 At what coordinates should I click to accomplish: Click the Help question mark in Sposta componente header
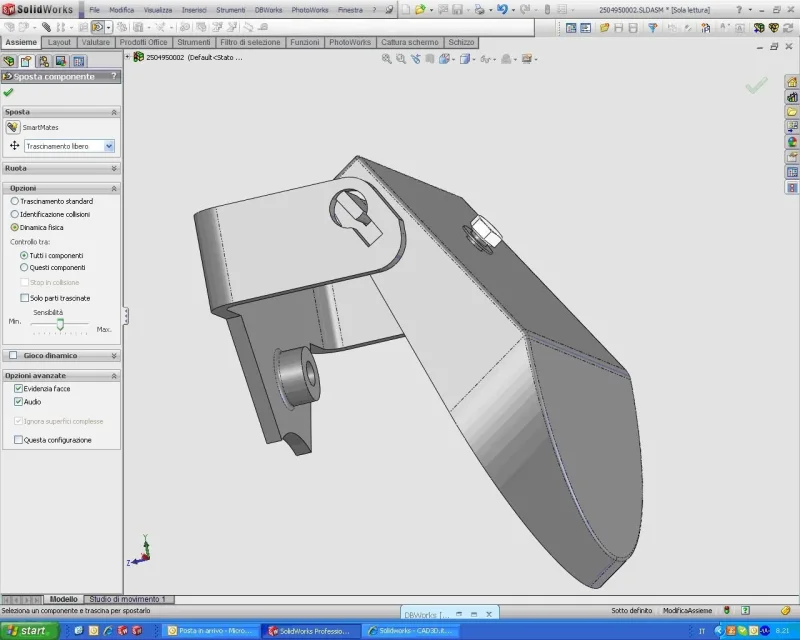114,76
